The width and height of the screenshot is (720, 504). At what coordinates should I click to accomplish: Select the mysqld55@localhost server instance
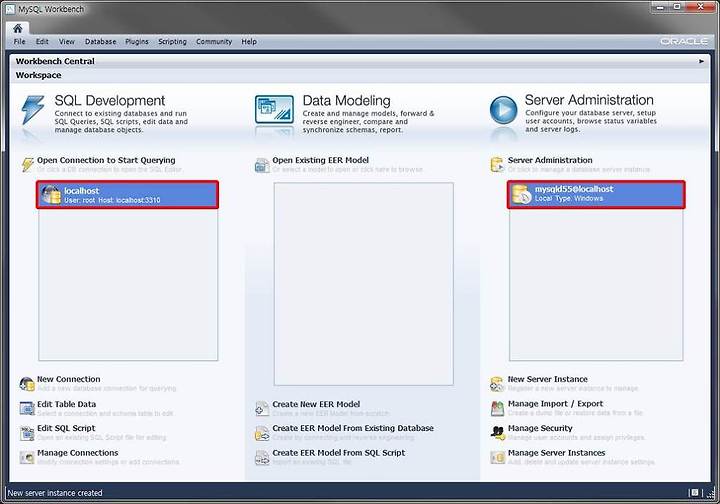click(596, 195)
